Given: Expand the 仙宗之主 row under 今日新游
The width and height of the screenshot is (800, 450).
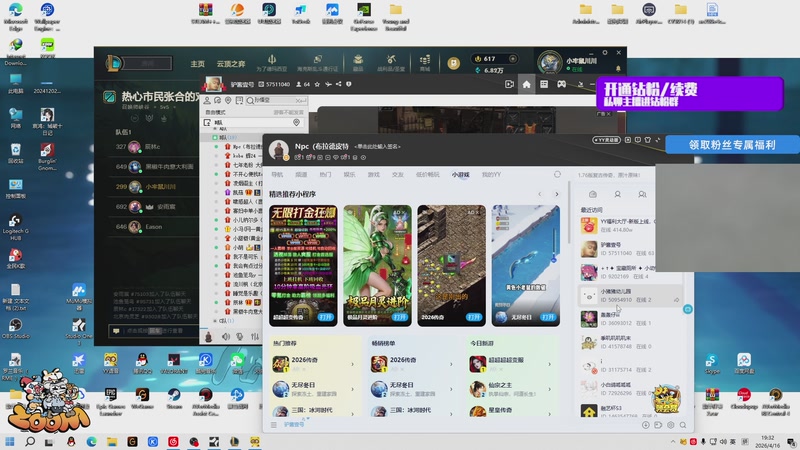Looking at the screenshot, I should click(549, 389).
